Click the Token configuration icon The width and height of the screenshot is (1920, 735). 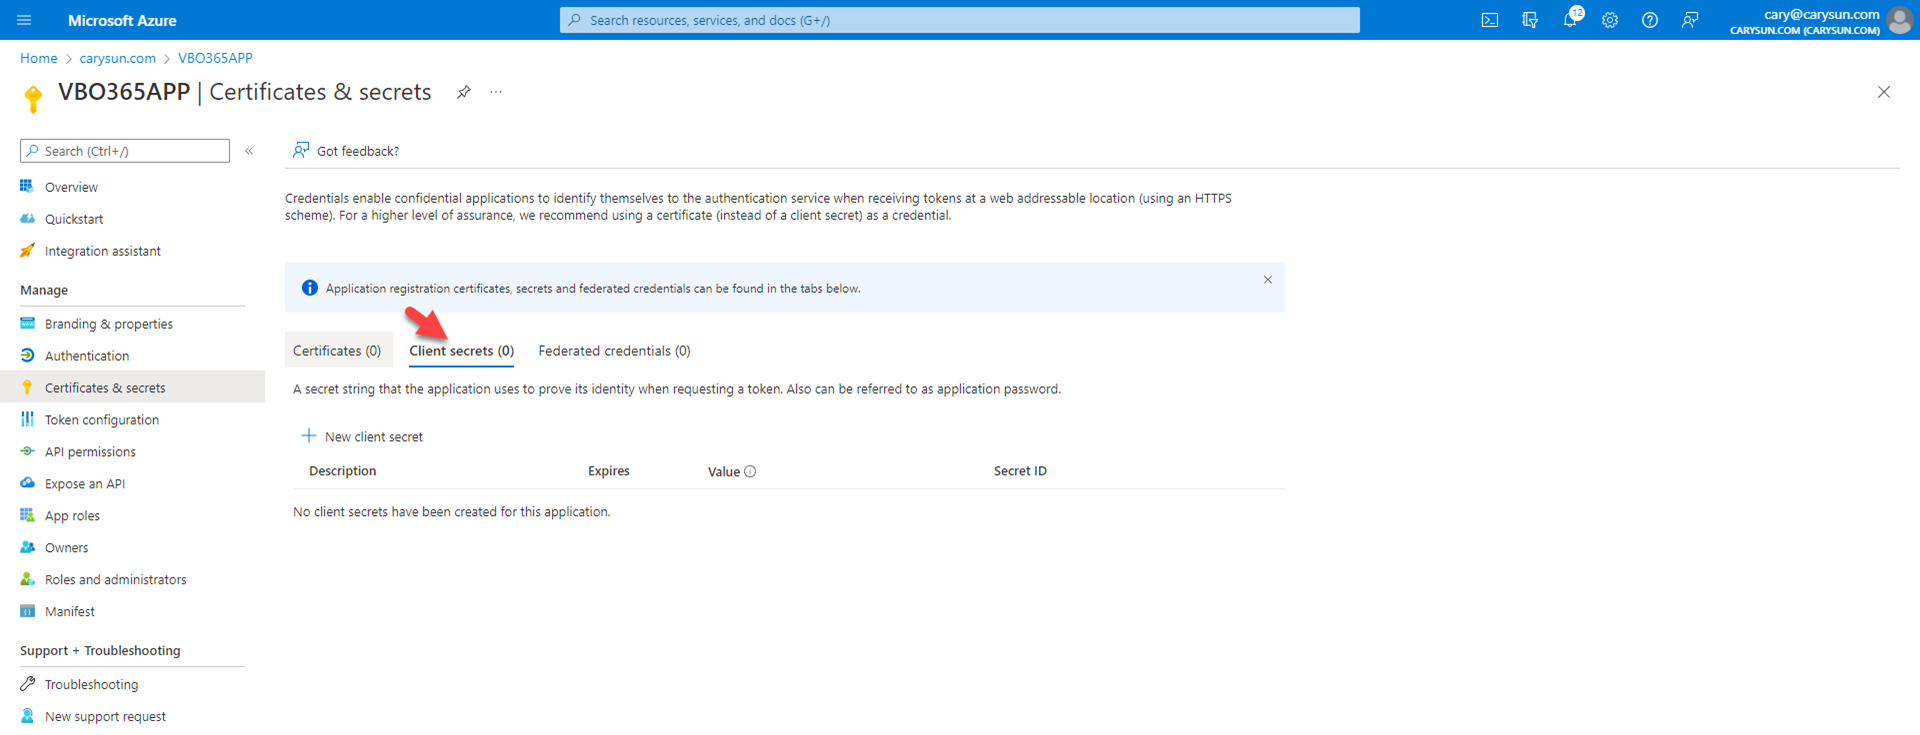point(27,420)
